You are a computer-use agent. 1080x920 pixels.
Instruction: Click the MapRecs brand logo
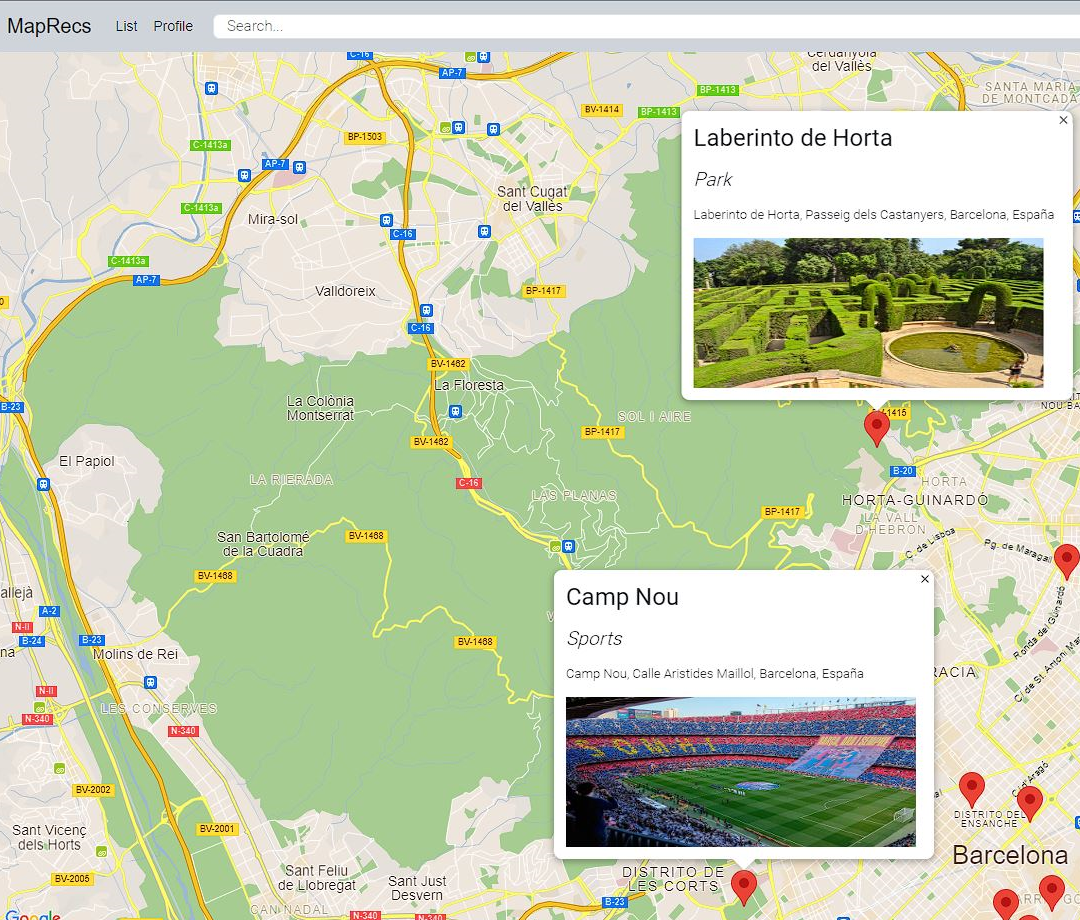[x=49, y=26]
